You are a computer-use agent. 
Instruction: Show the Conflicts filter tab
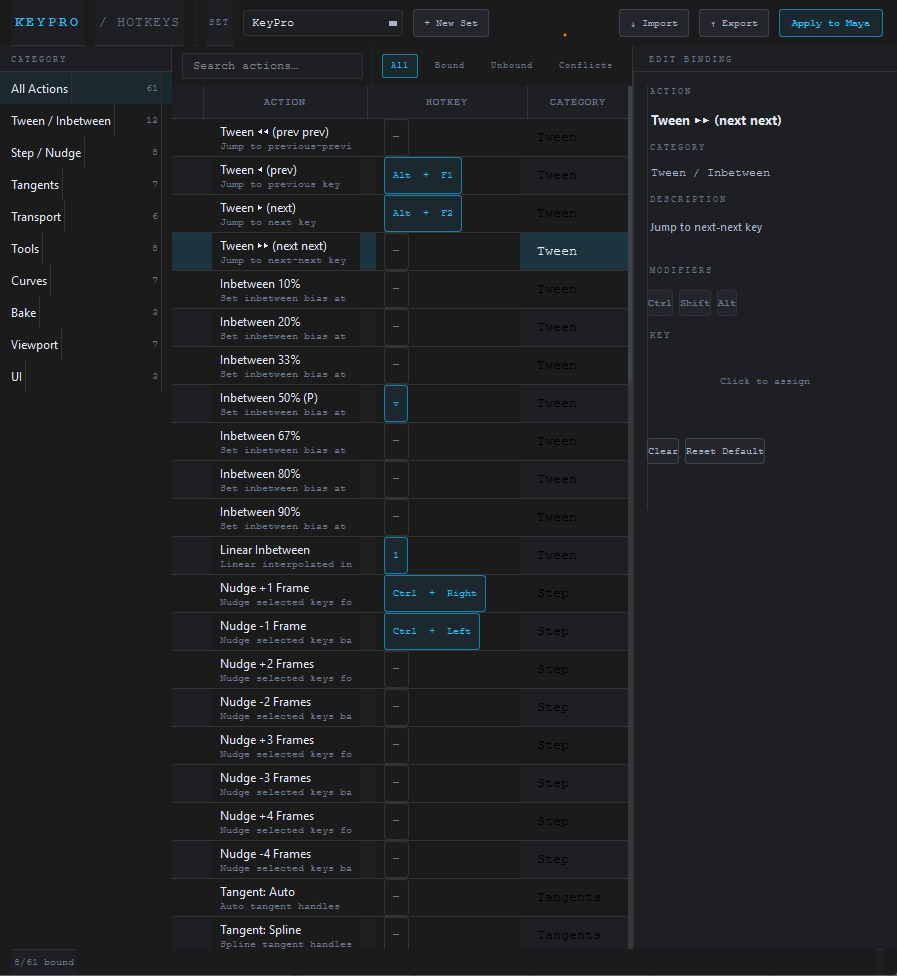[x=585, y=65]
